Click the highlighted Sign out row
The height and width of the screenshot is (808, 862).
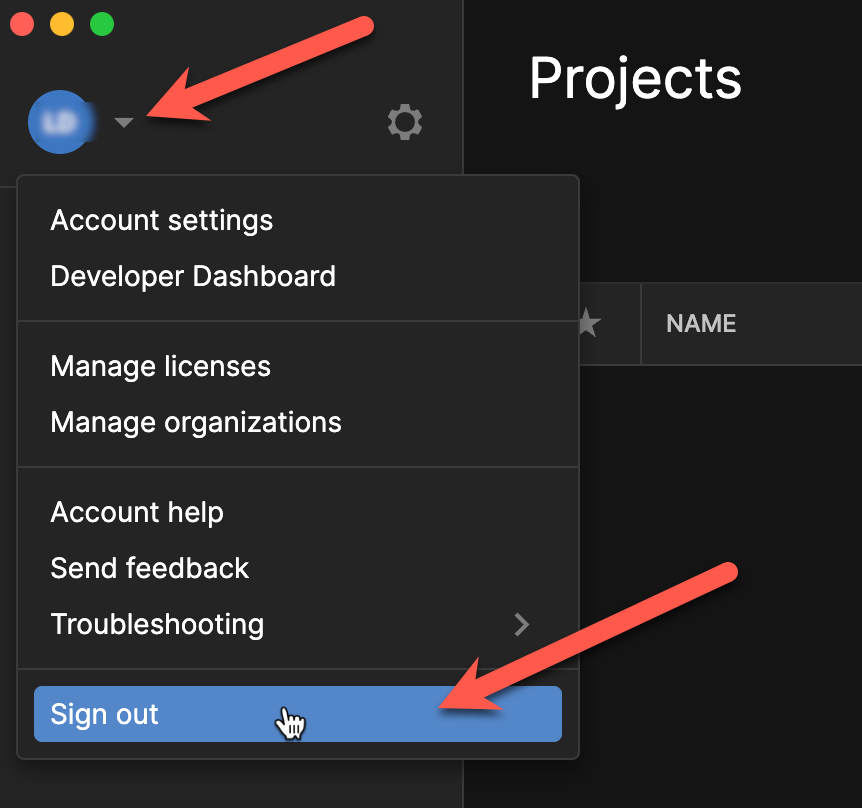tap(297, 714)
